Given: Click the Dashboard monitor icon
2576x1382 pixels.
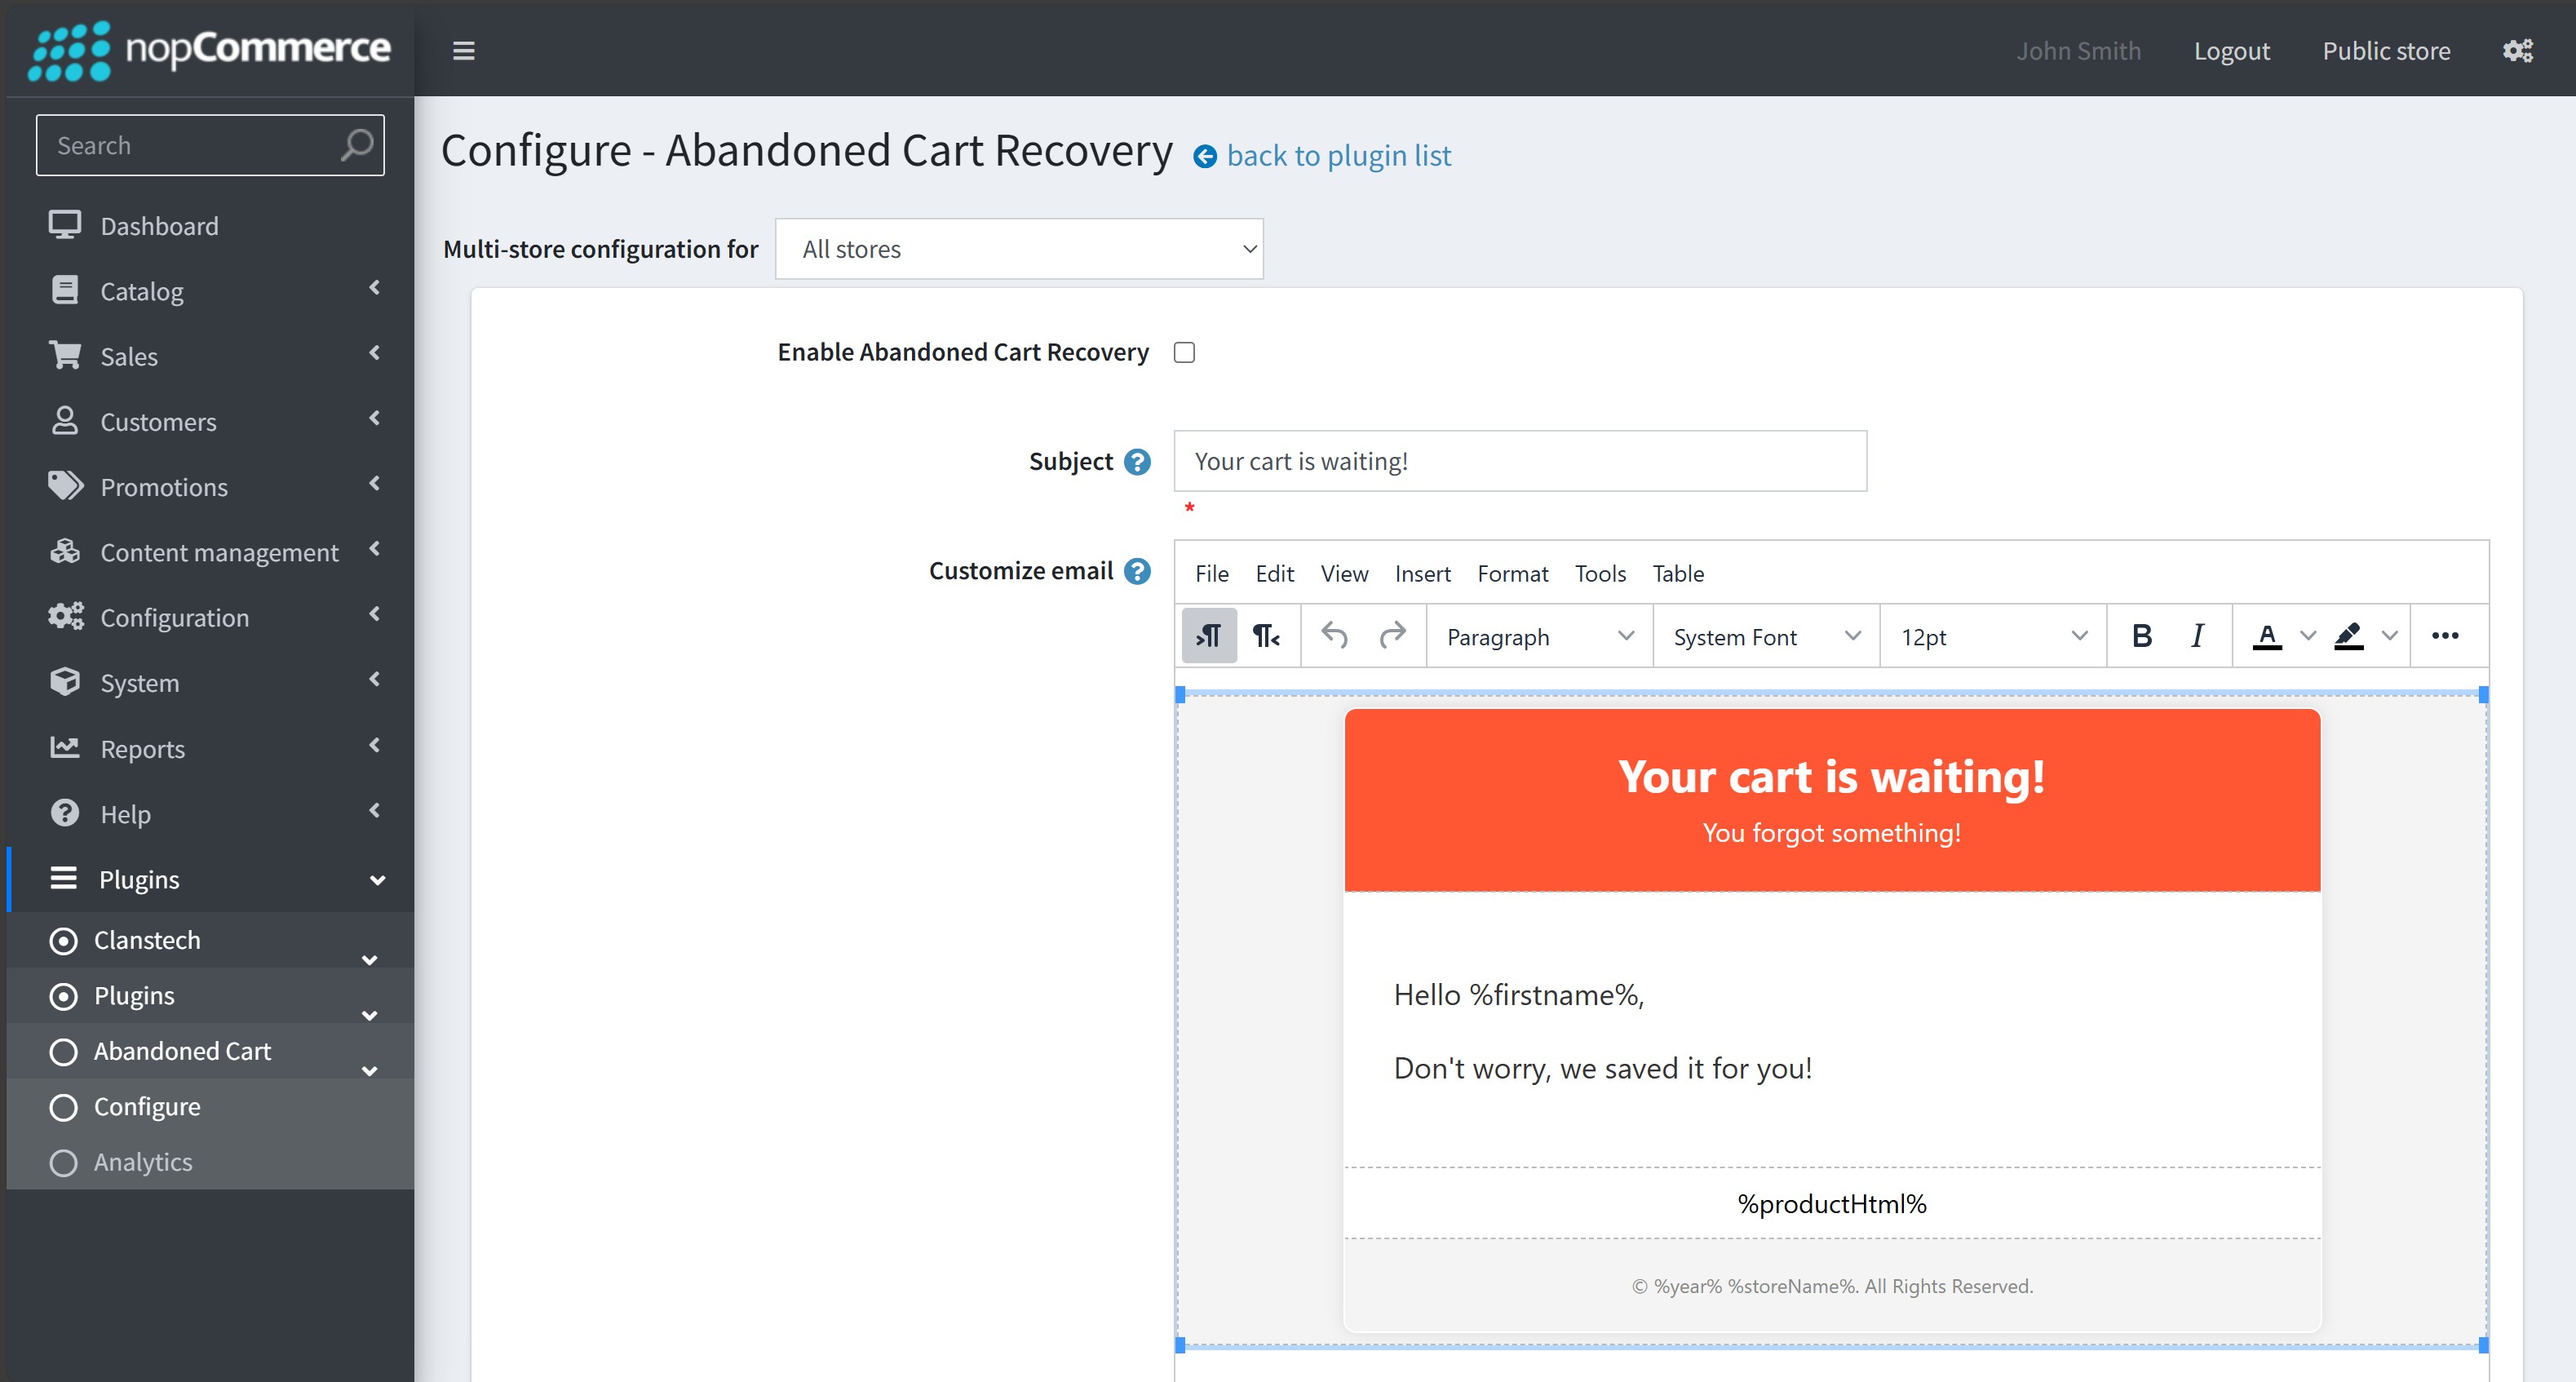Looking at the screenshot, I should click(65, 225).
